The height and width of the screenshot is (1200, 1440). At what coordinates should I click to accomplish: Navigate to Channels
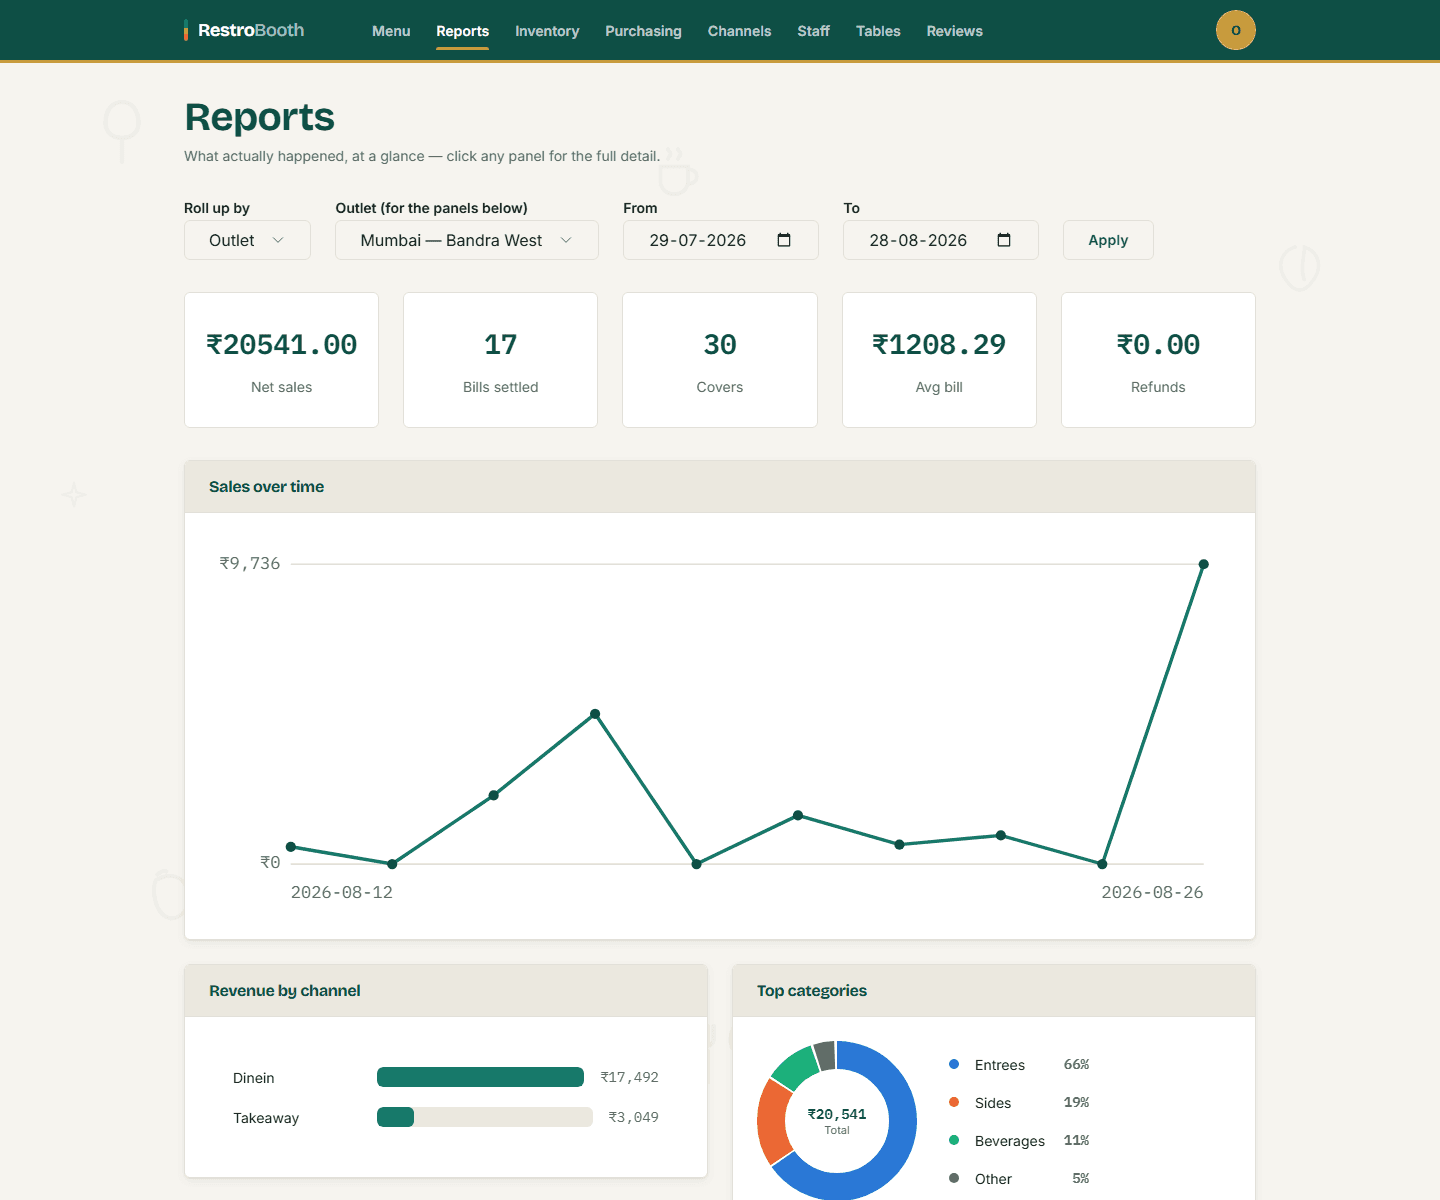(739, 31)
